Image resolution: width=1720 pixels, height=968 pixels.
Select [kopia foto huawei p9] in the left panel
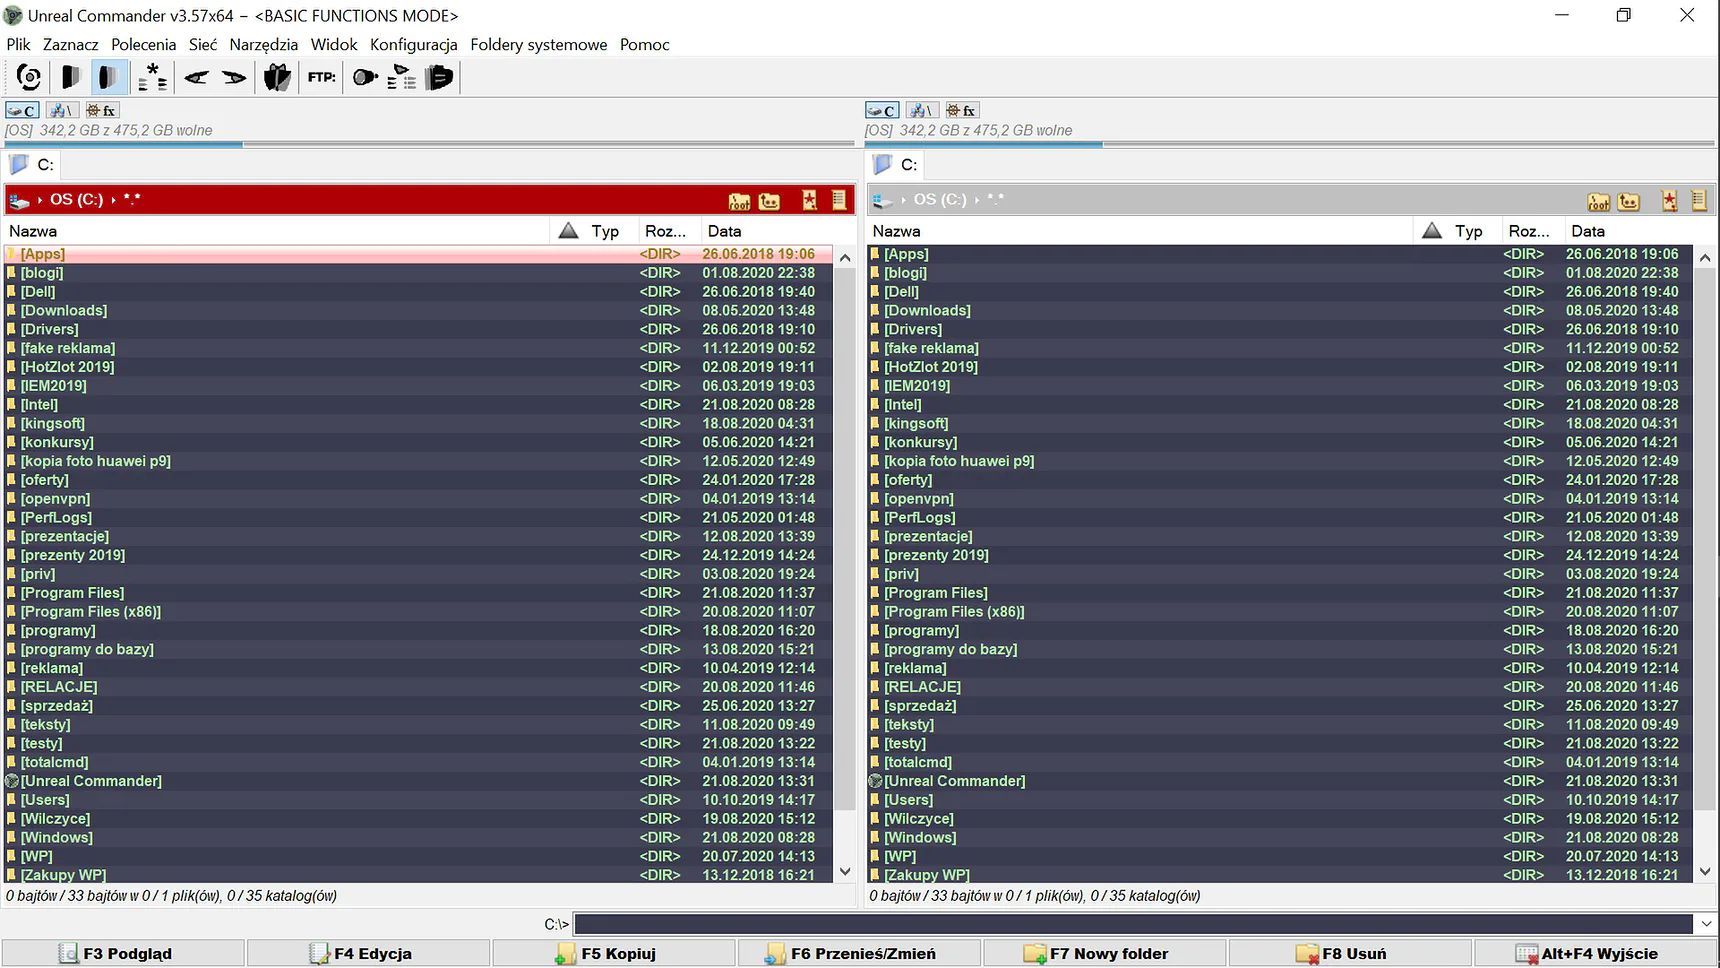tap(419, 461)
